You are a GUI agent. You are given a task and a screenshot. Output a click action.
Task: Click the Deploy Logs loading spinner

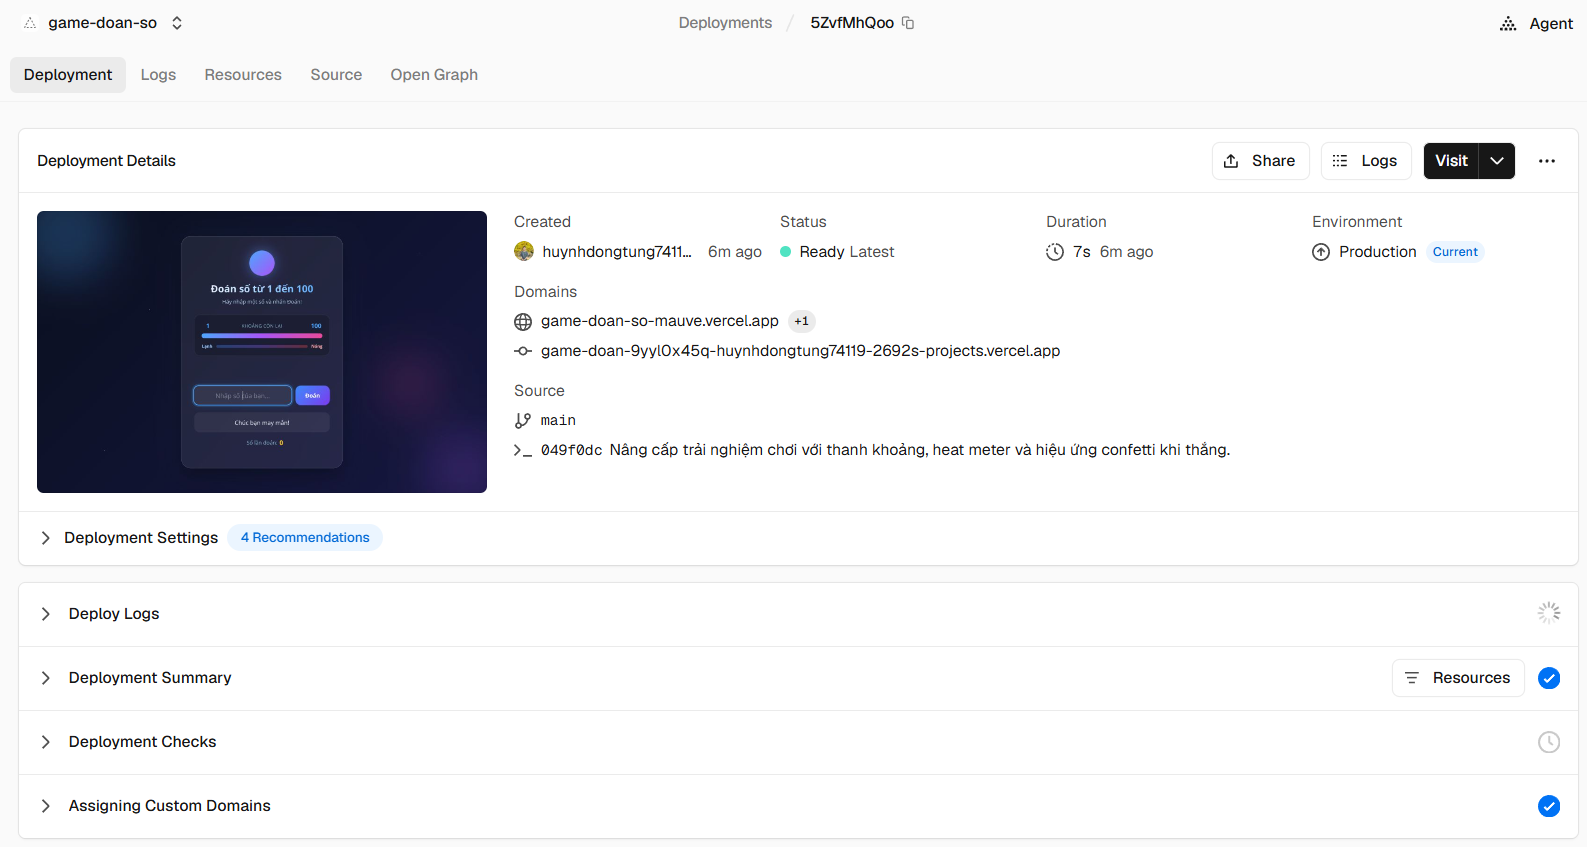(1549, 613)
